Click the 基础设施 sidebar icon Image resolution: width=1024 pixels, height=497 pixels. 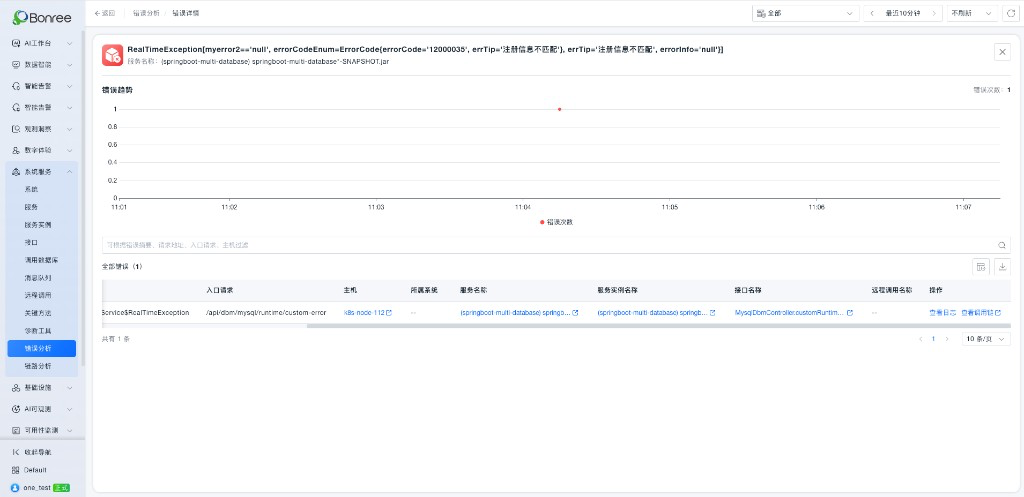pyautogui.click(x=17, y=387)
